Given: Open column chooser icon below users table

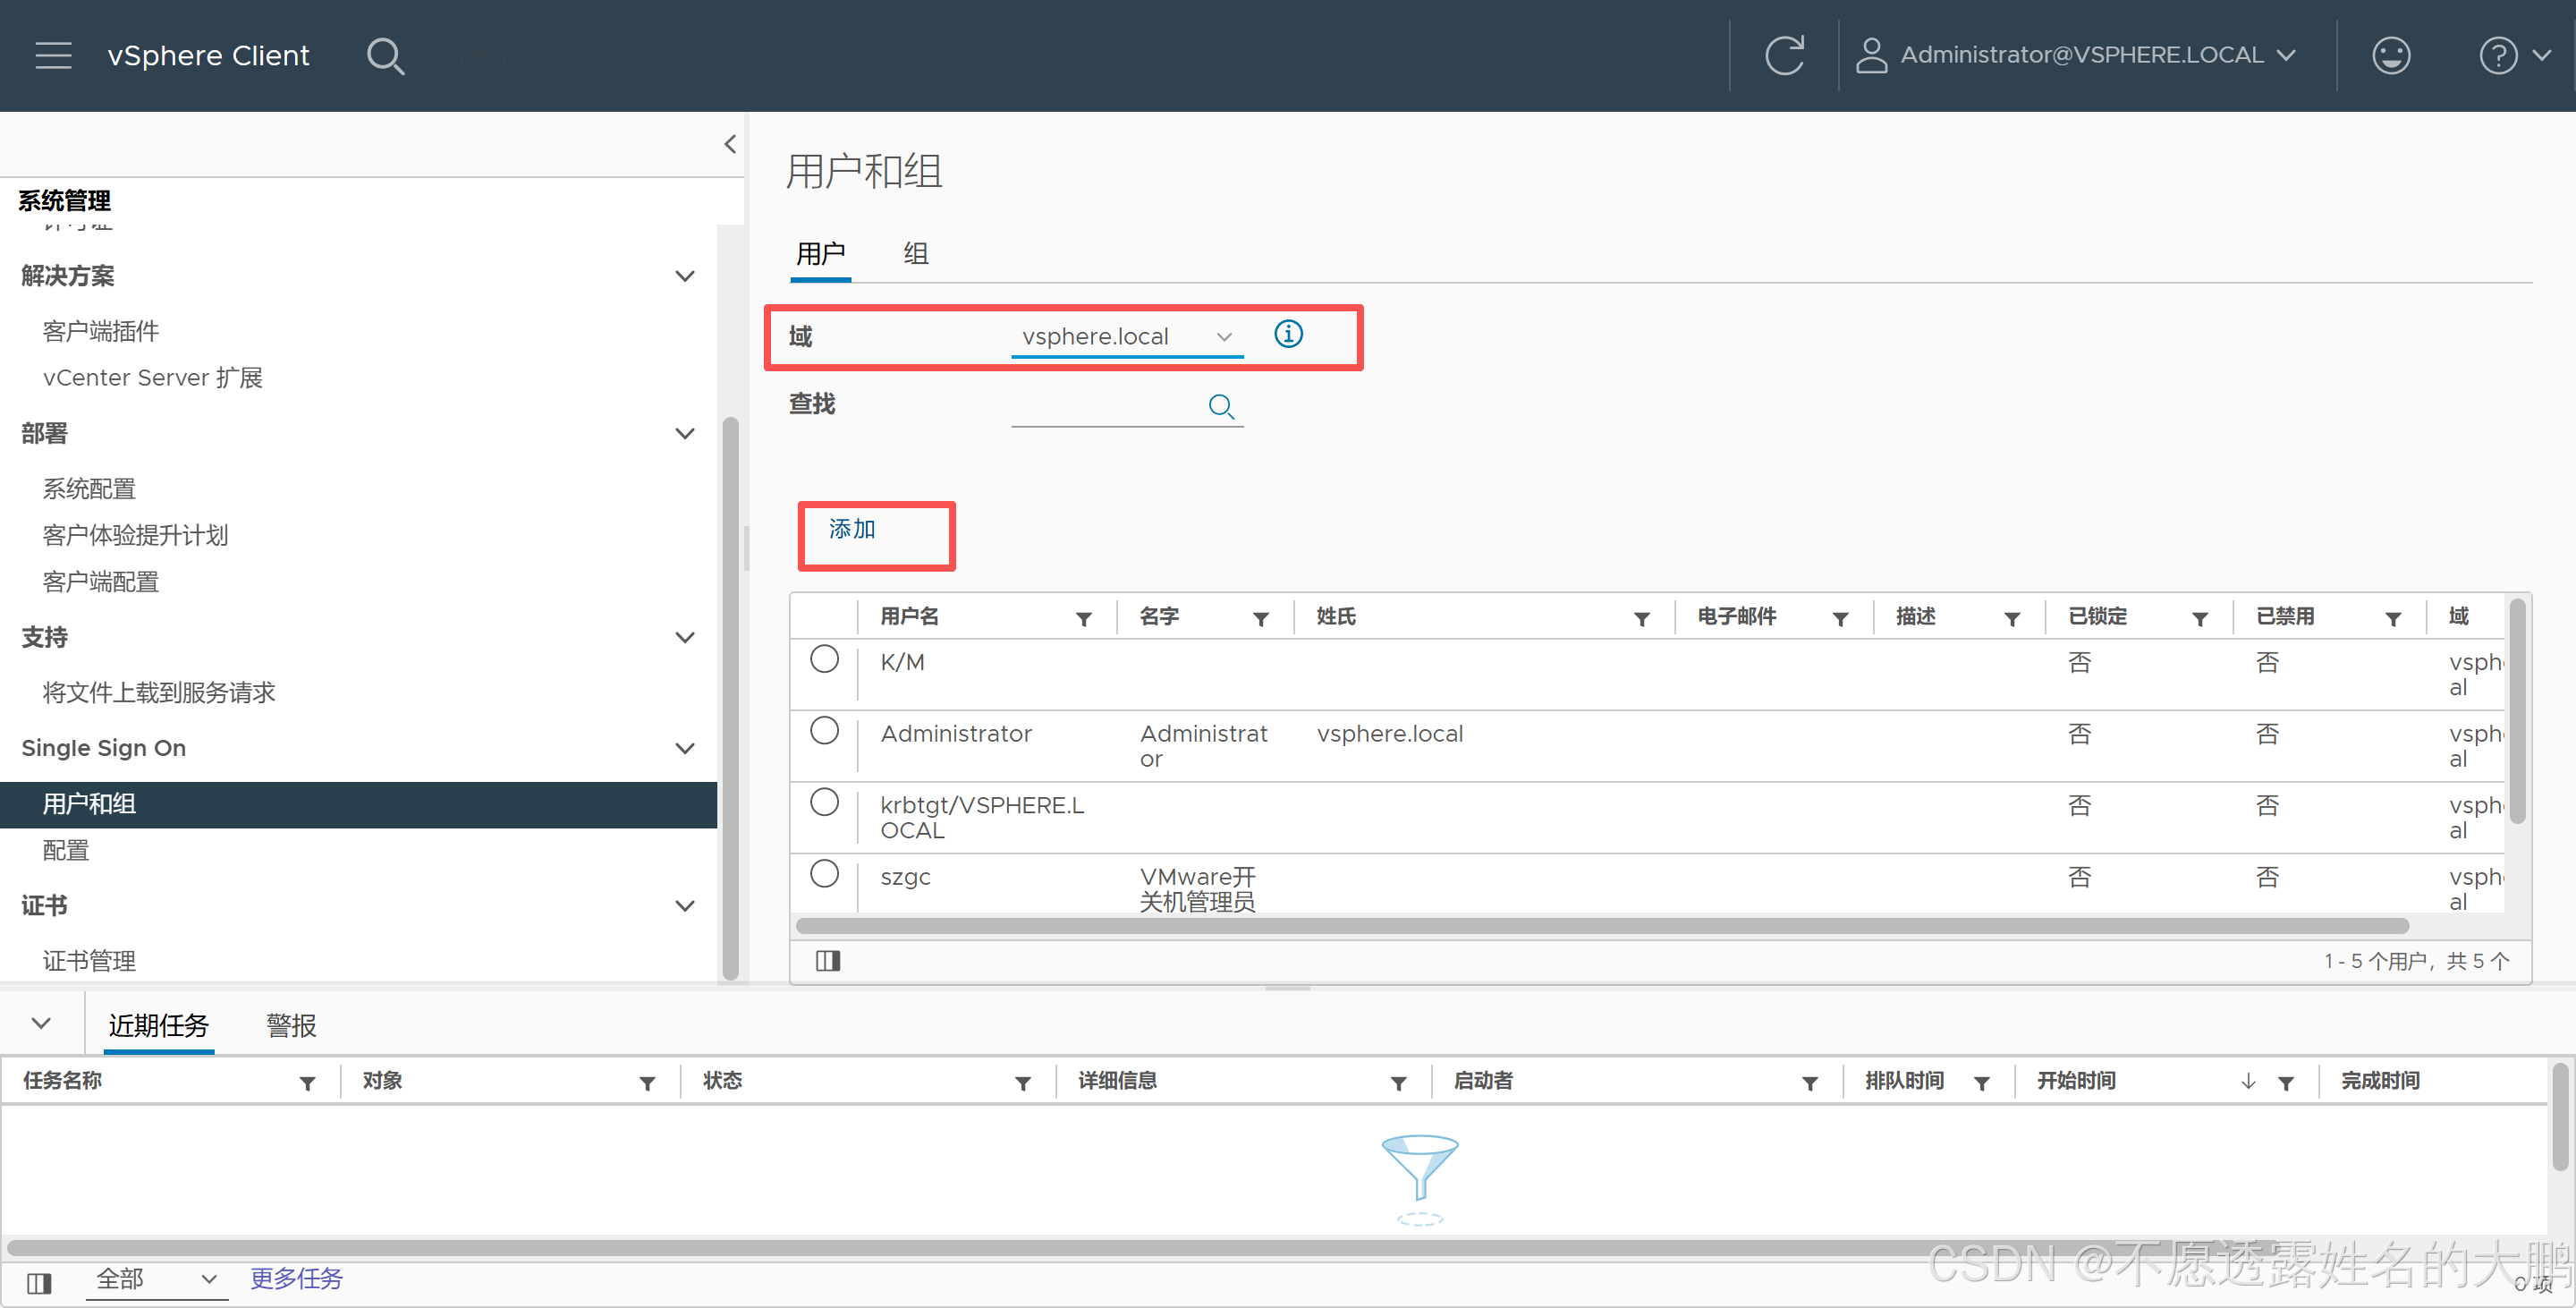Looking at the screenshot, I should click(827, 961).
